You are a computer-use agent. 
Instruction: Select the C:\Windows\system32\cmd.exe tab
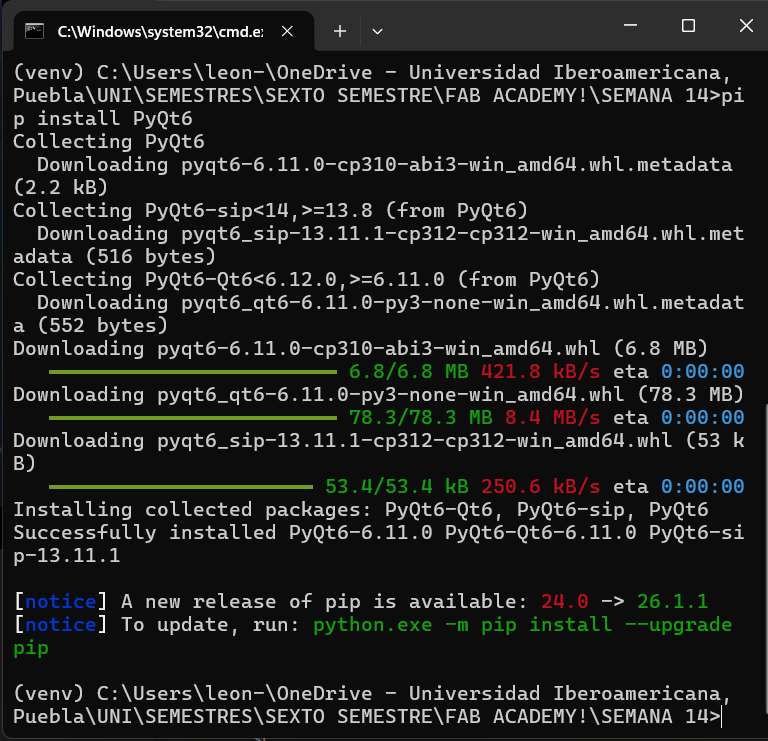[x=163, y=31]
